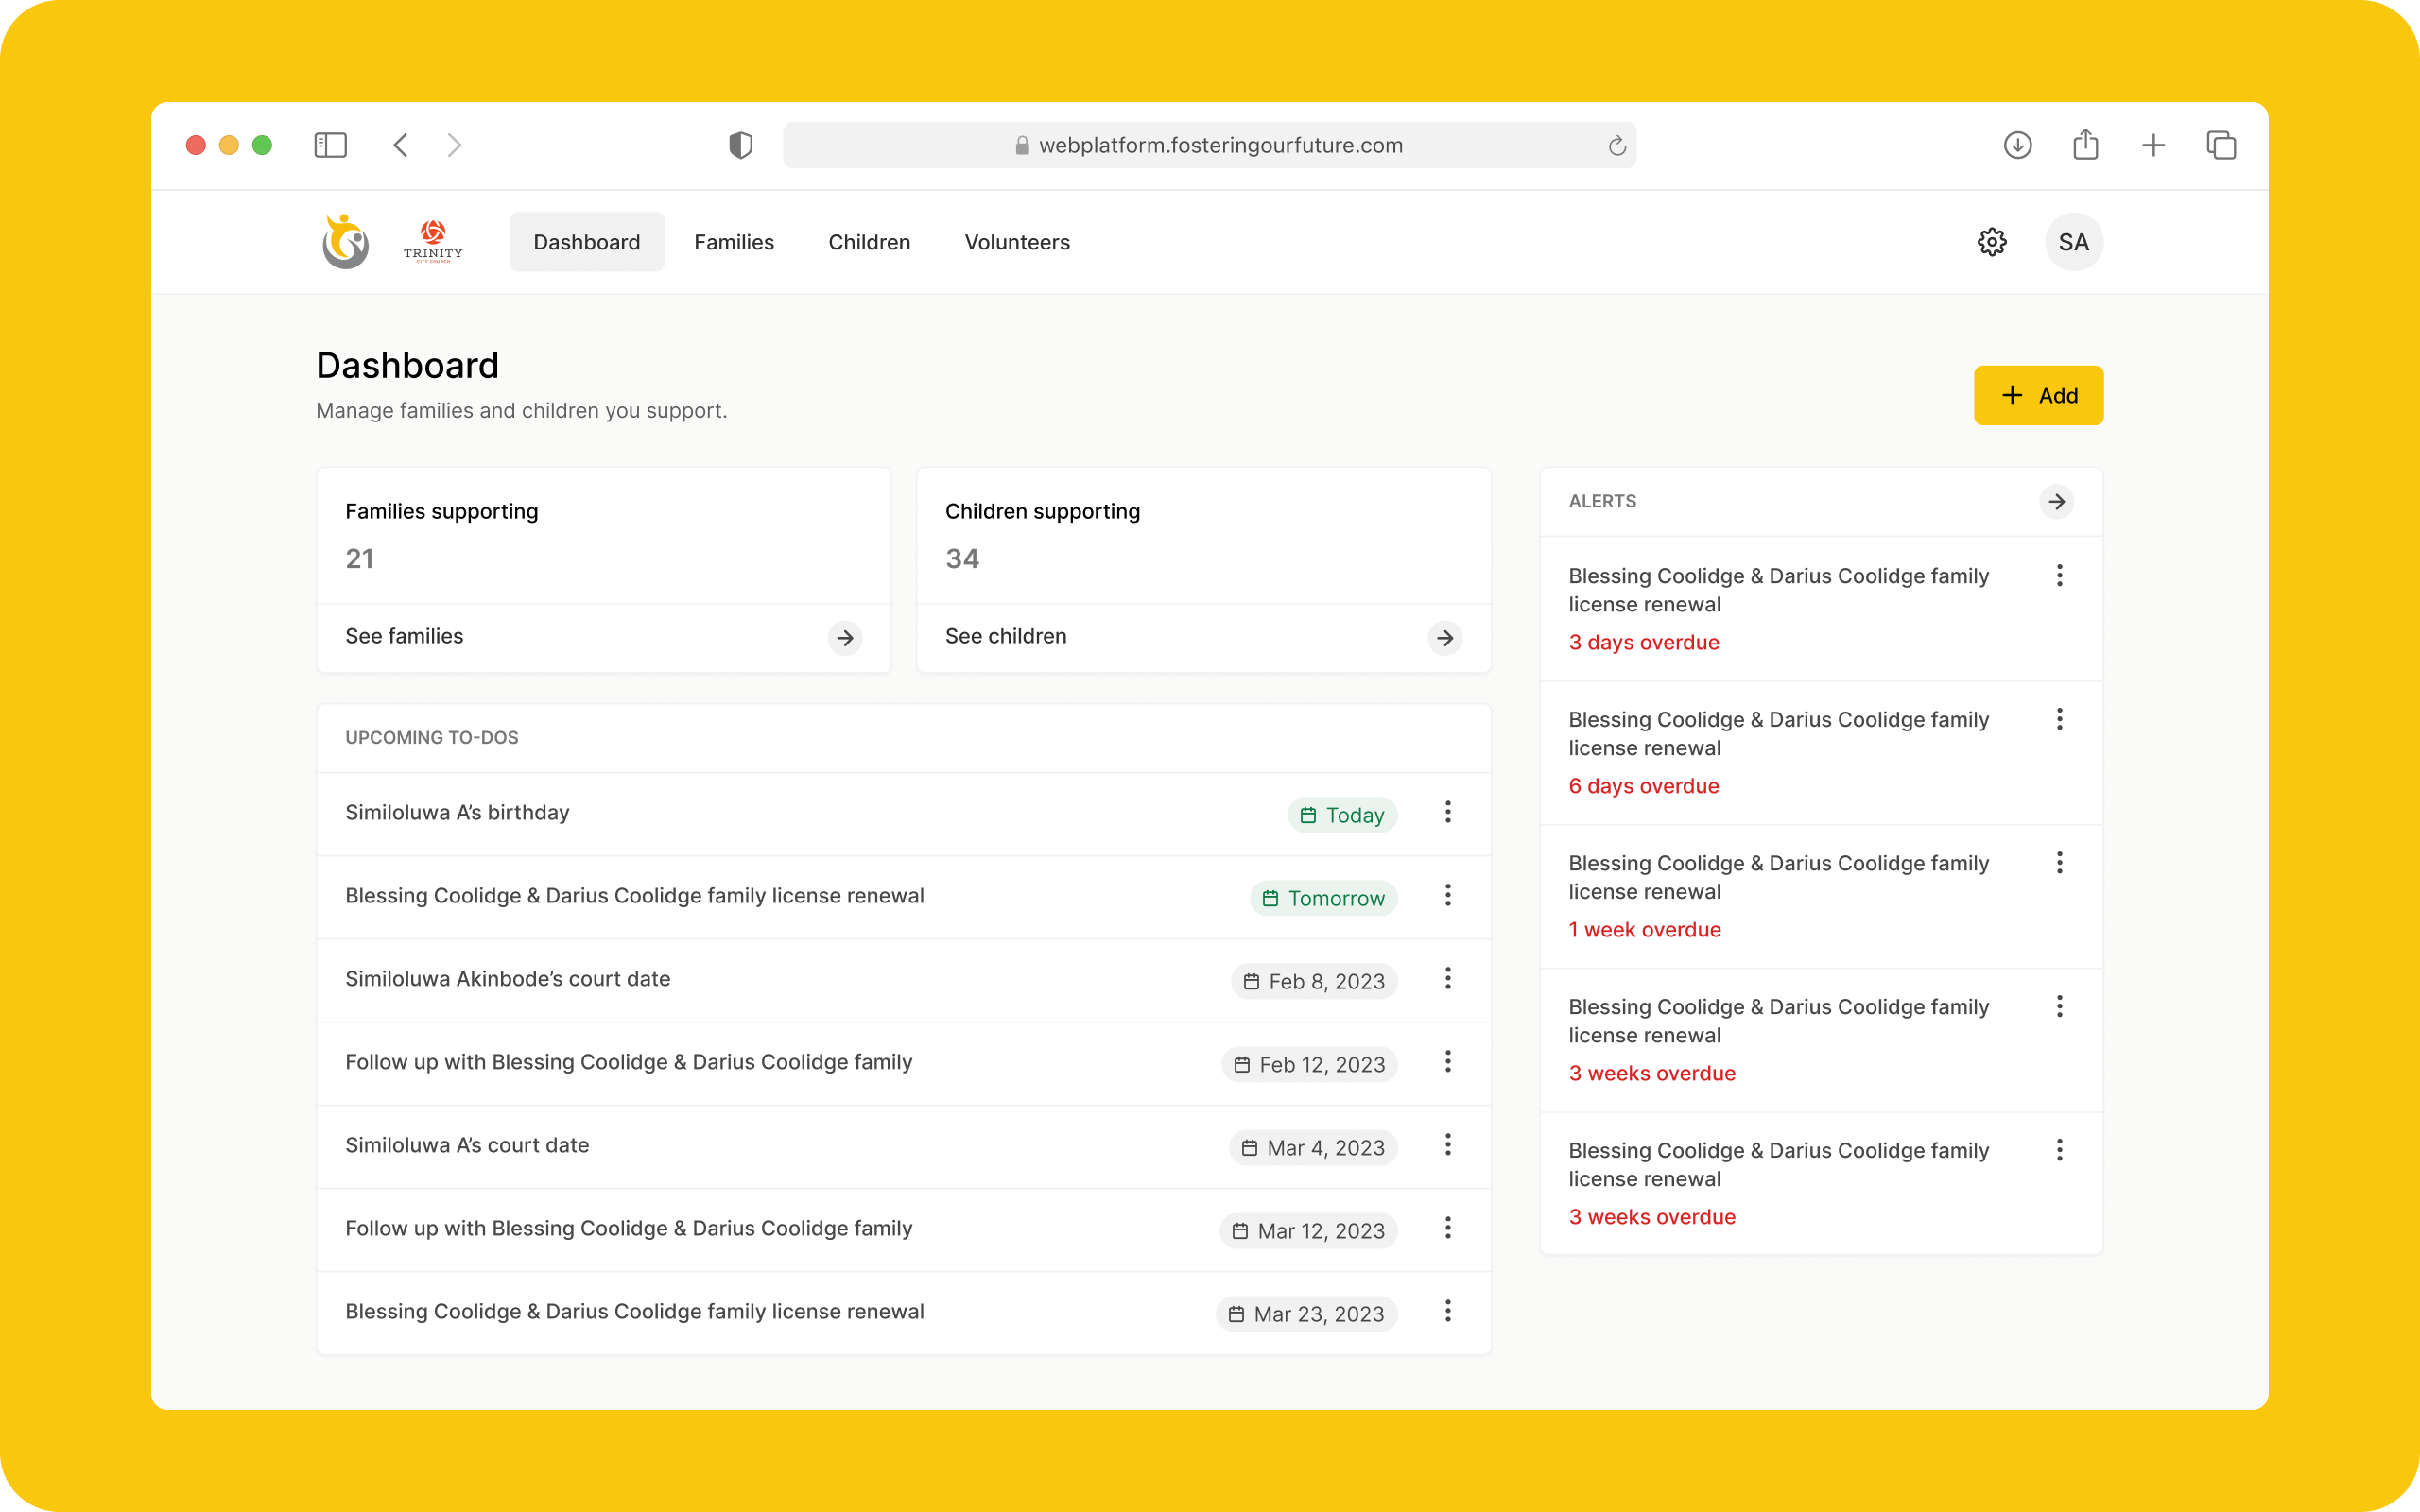Click the Fostering Our Future logo
The image size is (2420, 1512).
click(346, 242)
